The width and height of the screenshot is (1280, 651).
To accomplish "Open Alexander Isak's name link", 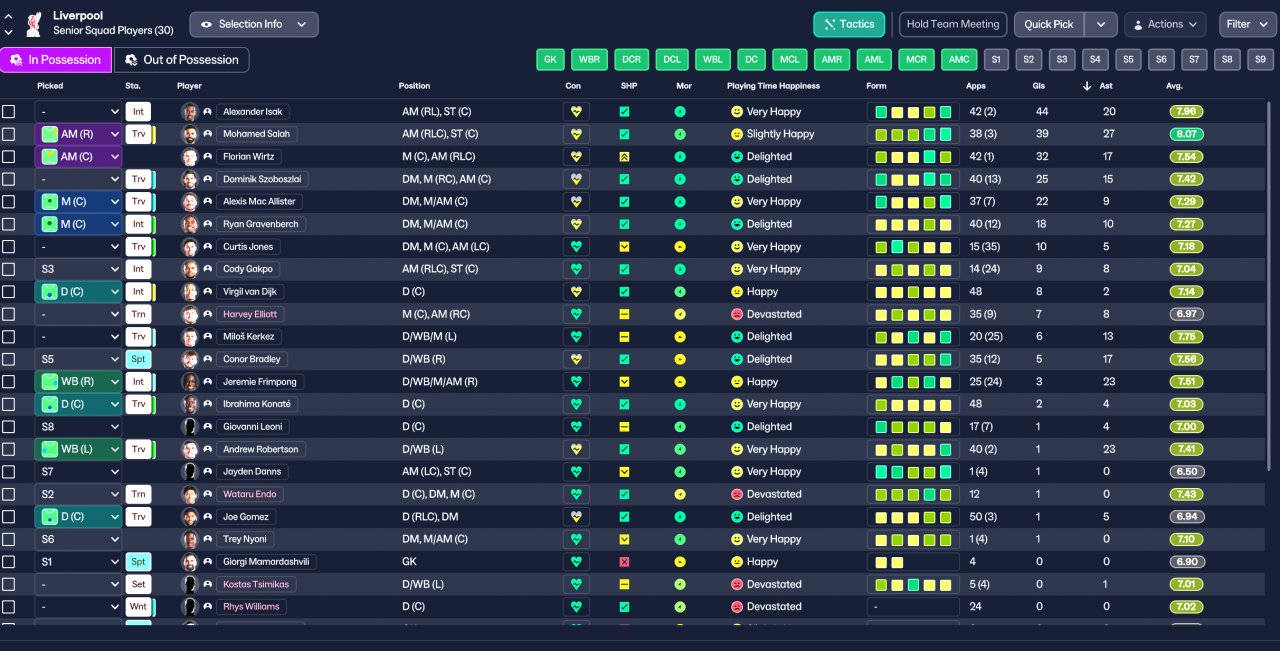I will [x=250, y=112].
